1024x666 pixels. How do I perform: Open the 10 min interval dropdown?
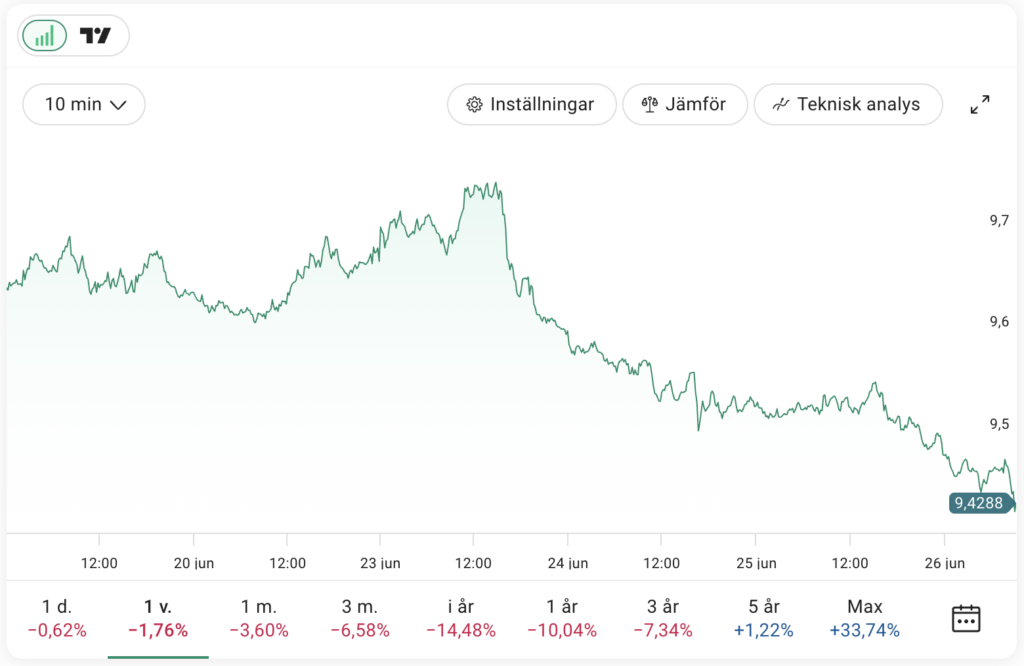tap(84, 104)
